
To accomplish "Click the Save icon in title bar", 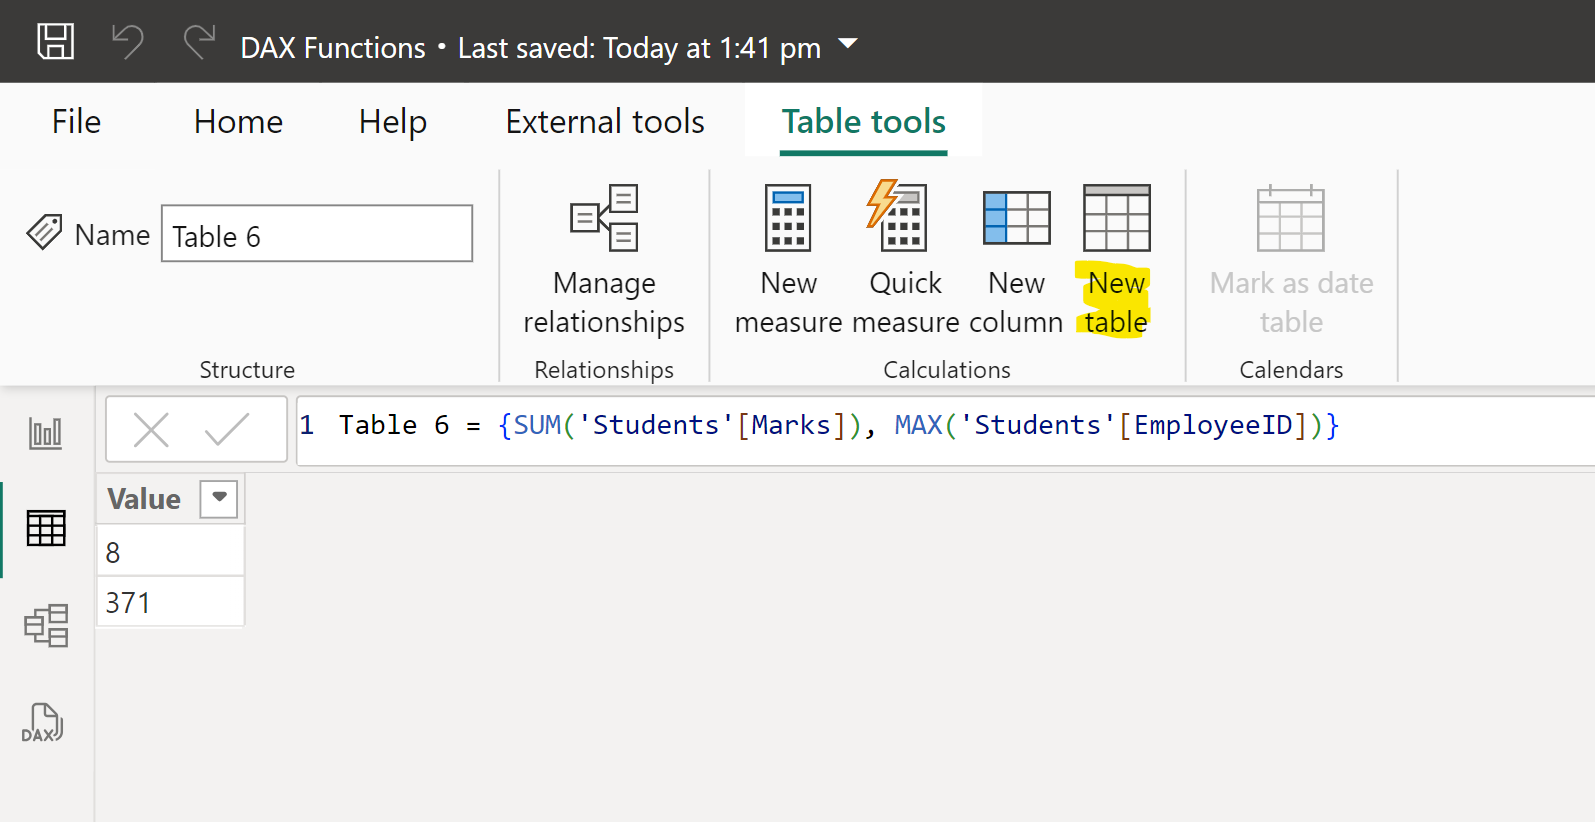I will pyautogui.click(x=55, y=42).
